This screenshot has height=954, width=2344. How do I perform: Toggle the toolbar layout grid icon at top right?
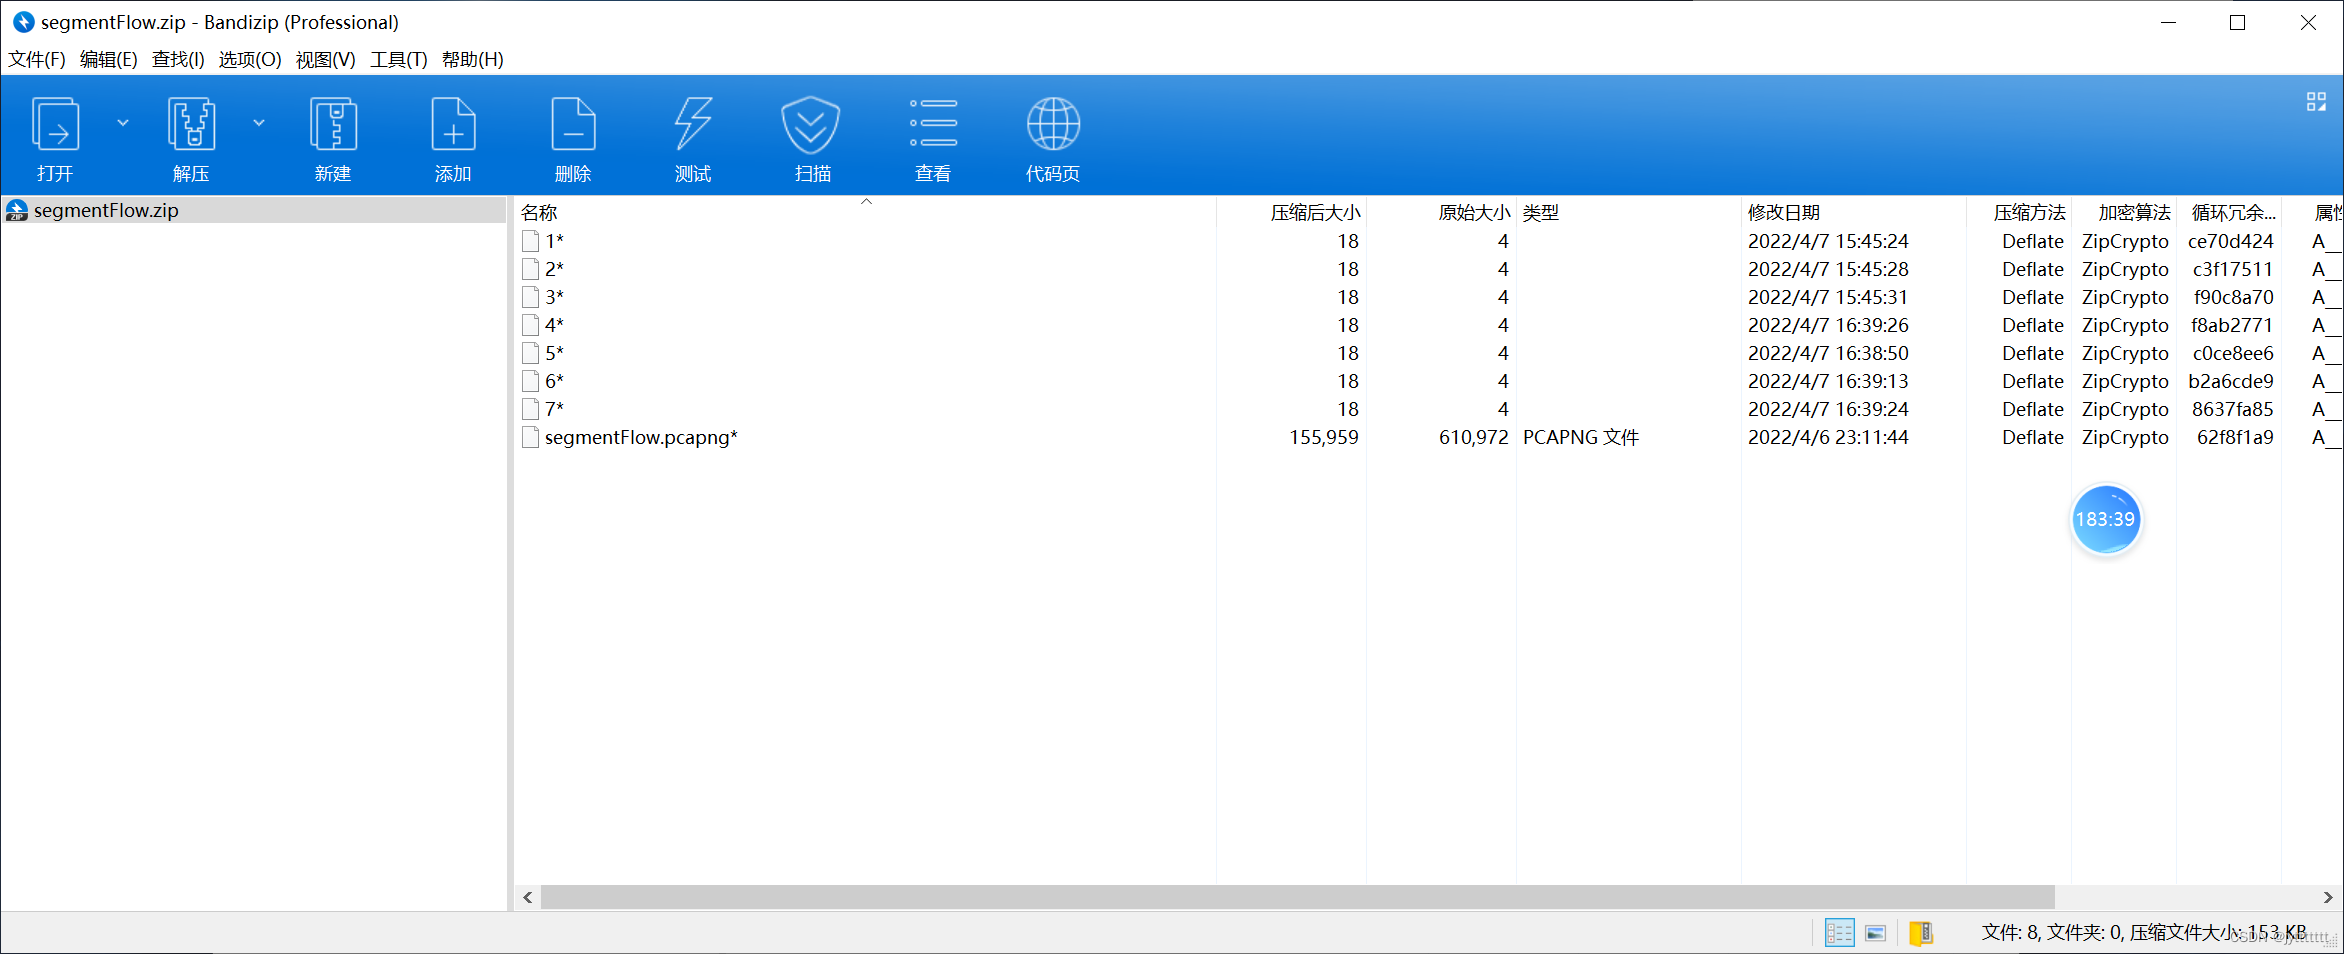coord(2316,102)
